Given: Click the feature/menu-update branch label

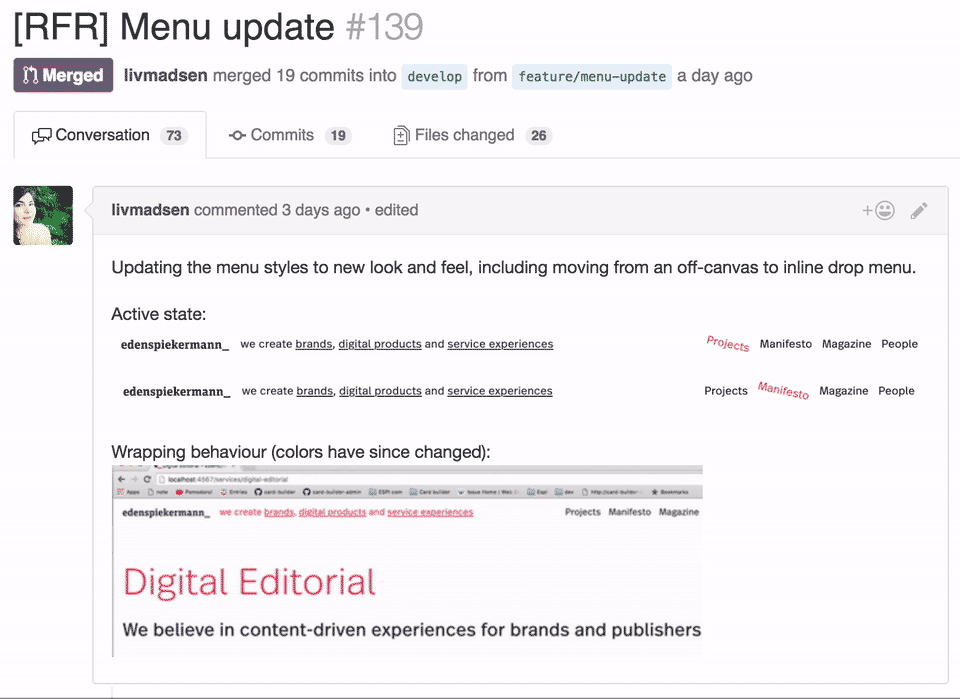Looking at the screenshot, I should pos(592,77).
